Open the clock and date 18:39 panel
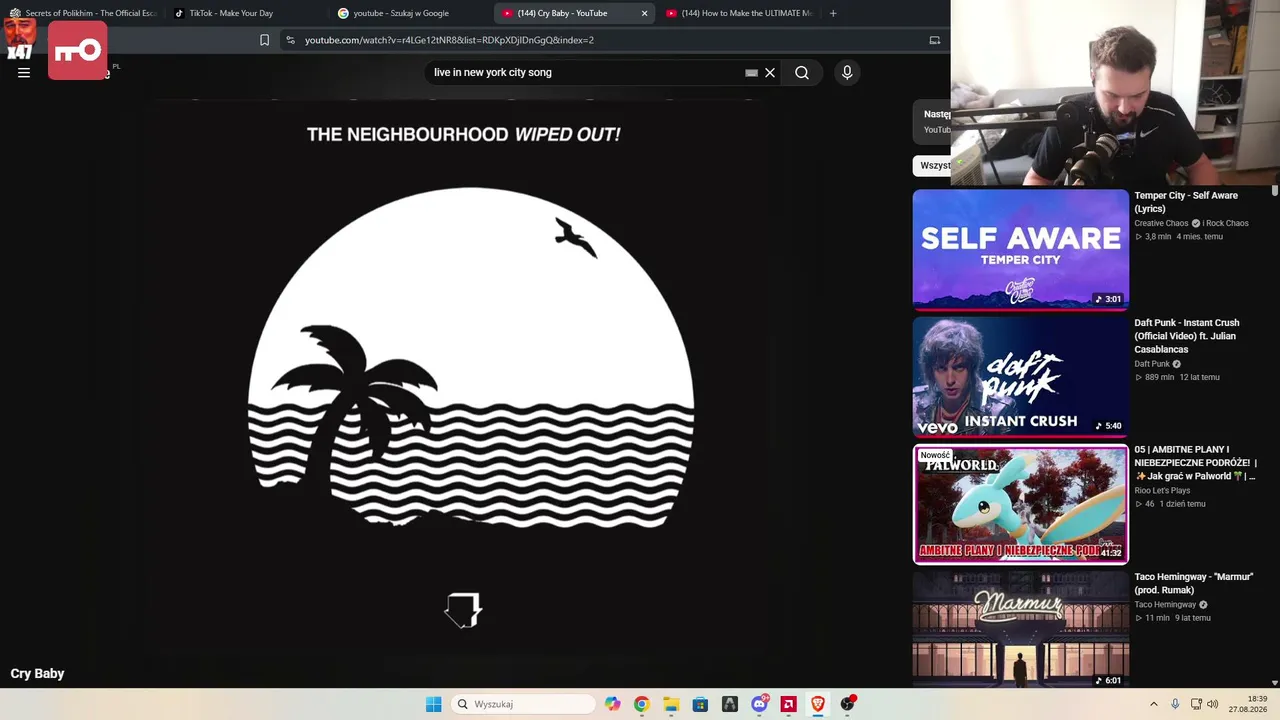Viewport: 1280px width, 720px height. coord(1249,704)
